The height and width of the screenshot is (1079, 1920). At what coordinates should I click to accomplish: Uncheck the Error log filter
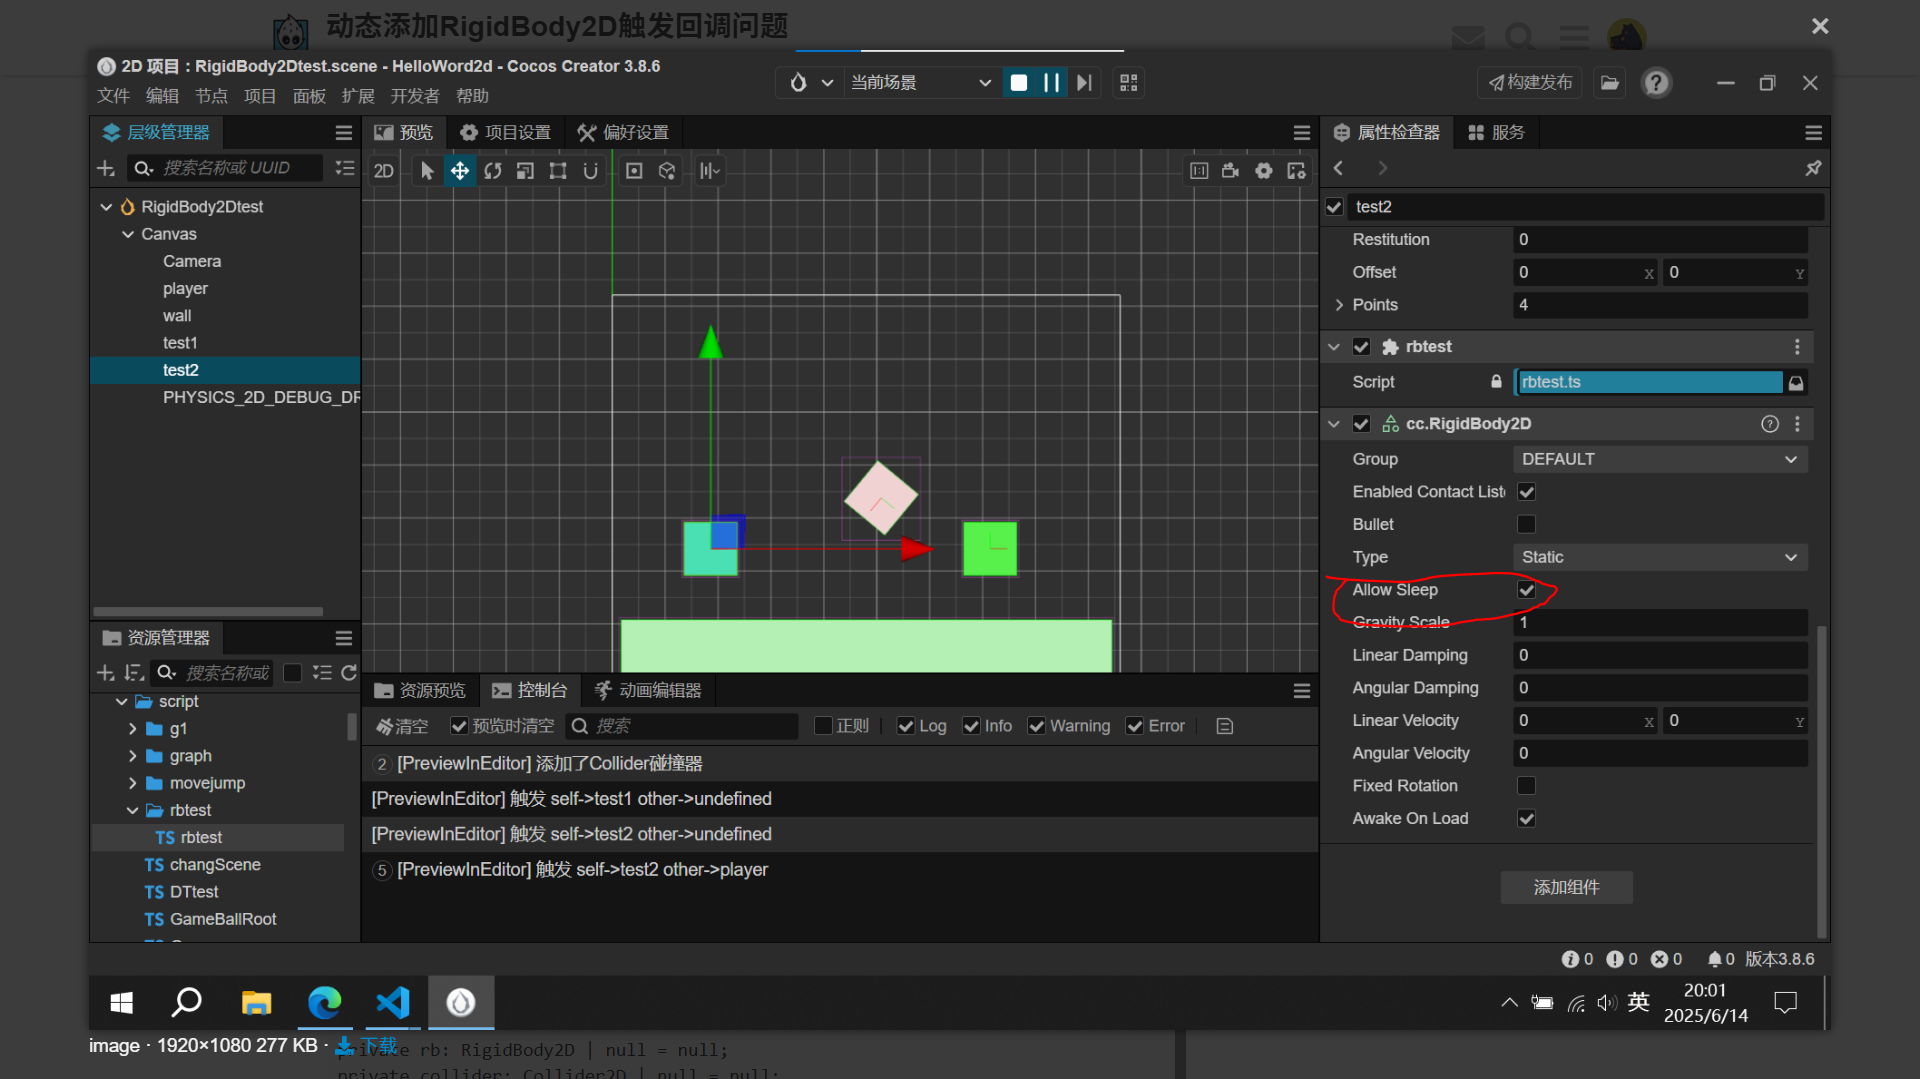click(x=1135, y=726)
